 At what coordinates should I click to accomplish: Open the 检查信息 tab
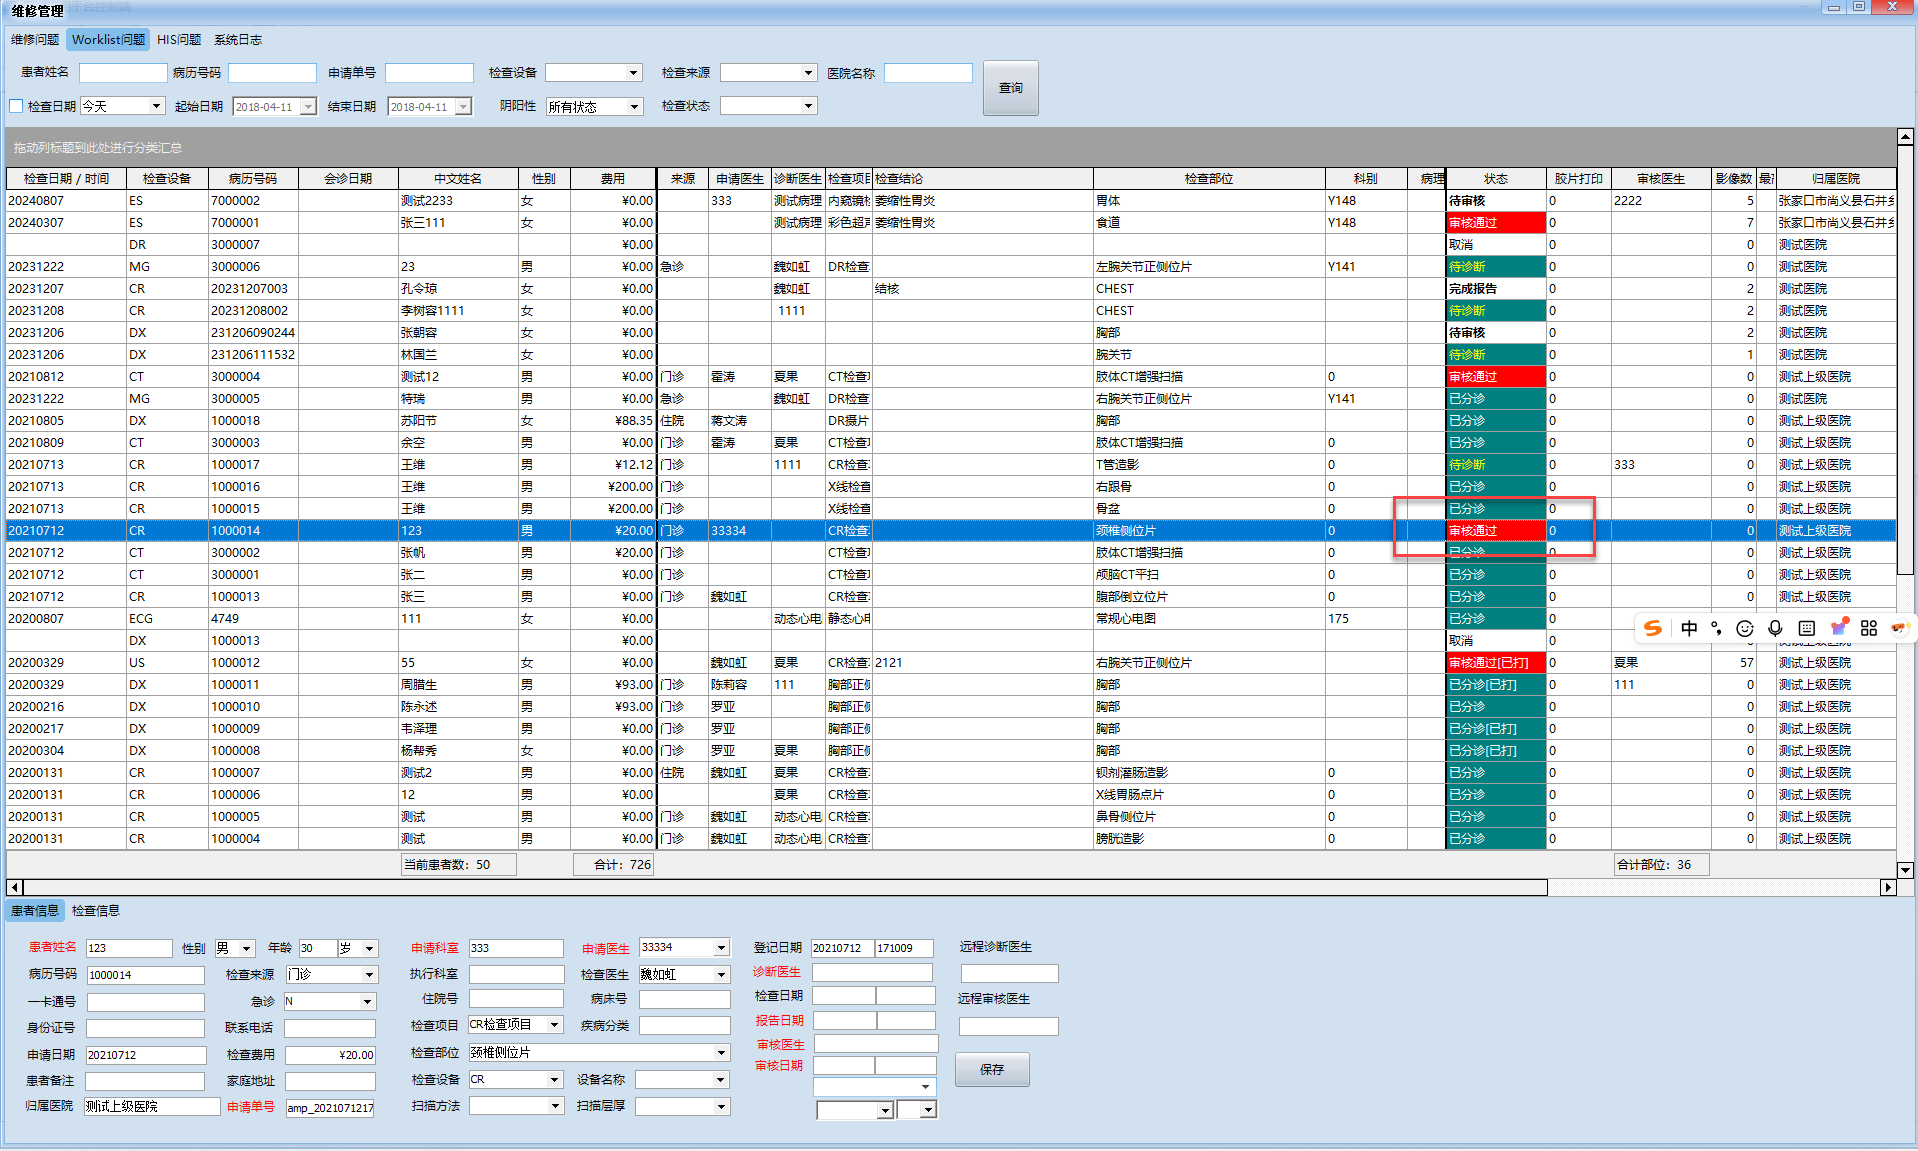(x=96, y=911)
